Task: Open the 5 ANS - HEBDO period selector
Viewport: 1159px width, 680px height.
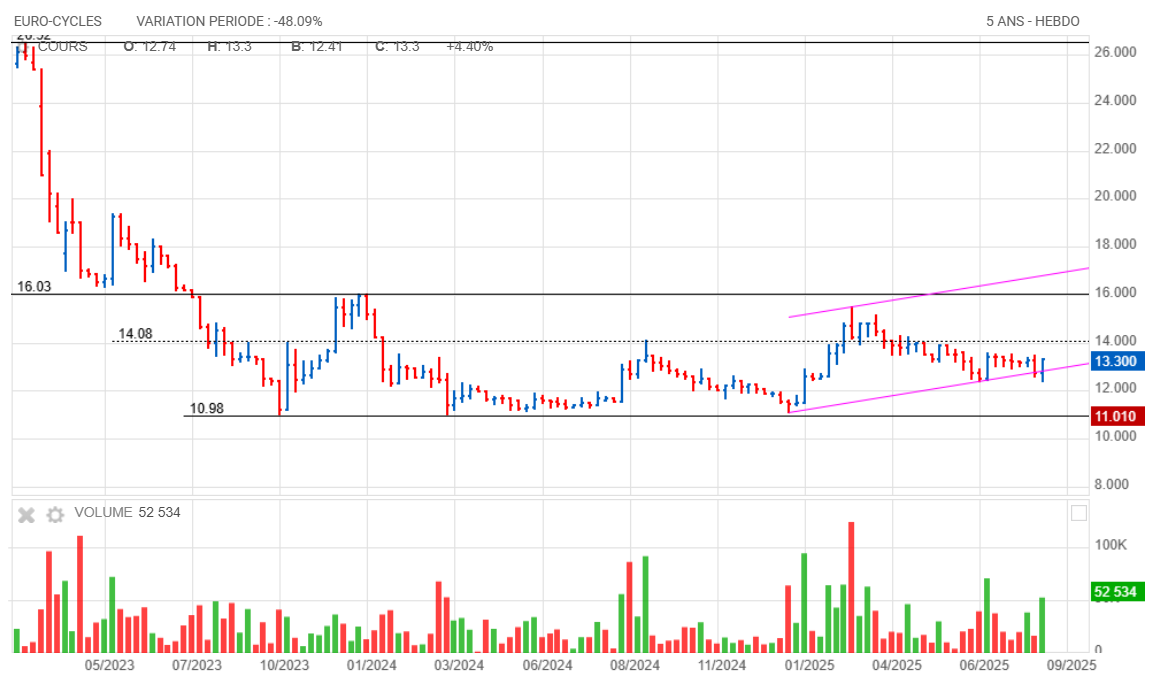Action: pyautogui.click(x=1032, y=21)
